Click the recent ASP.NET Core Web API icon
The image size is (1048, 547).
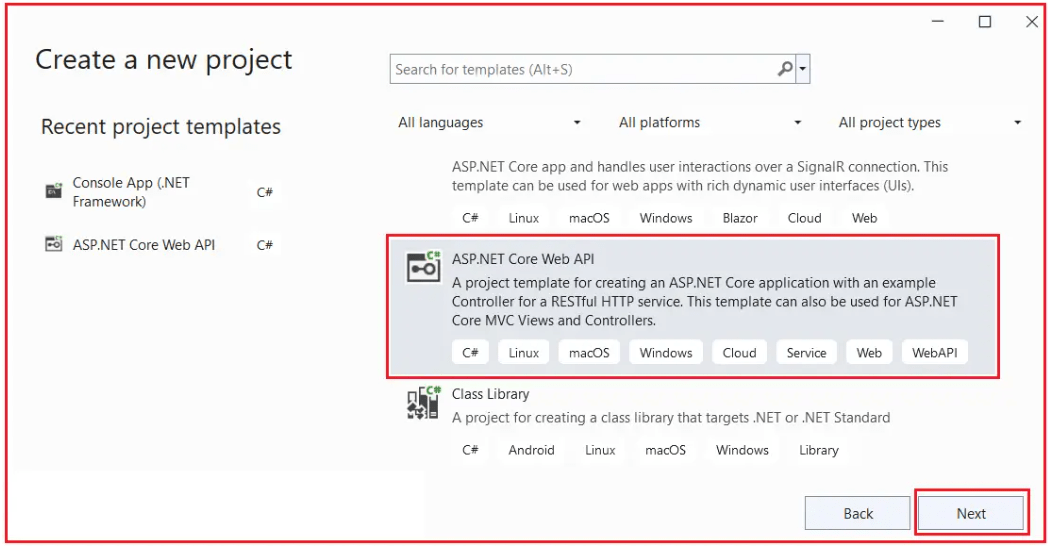[x=54, y=244]
